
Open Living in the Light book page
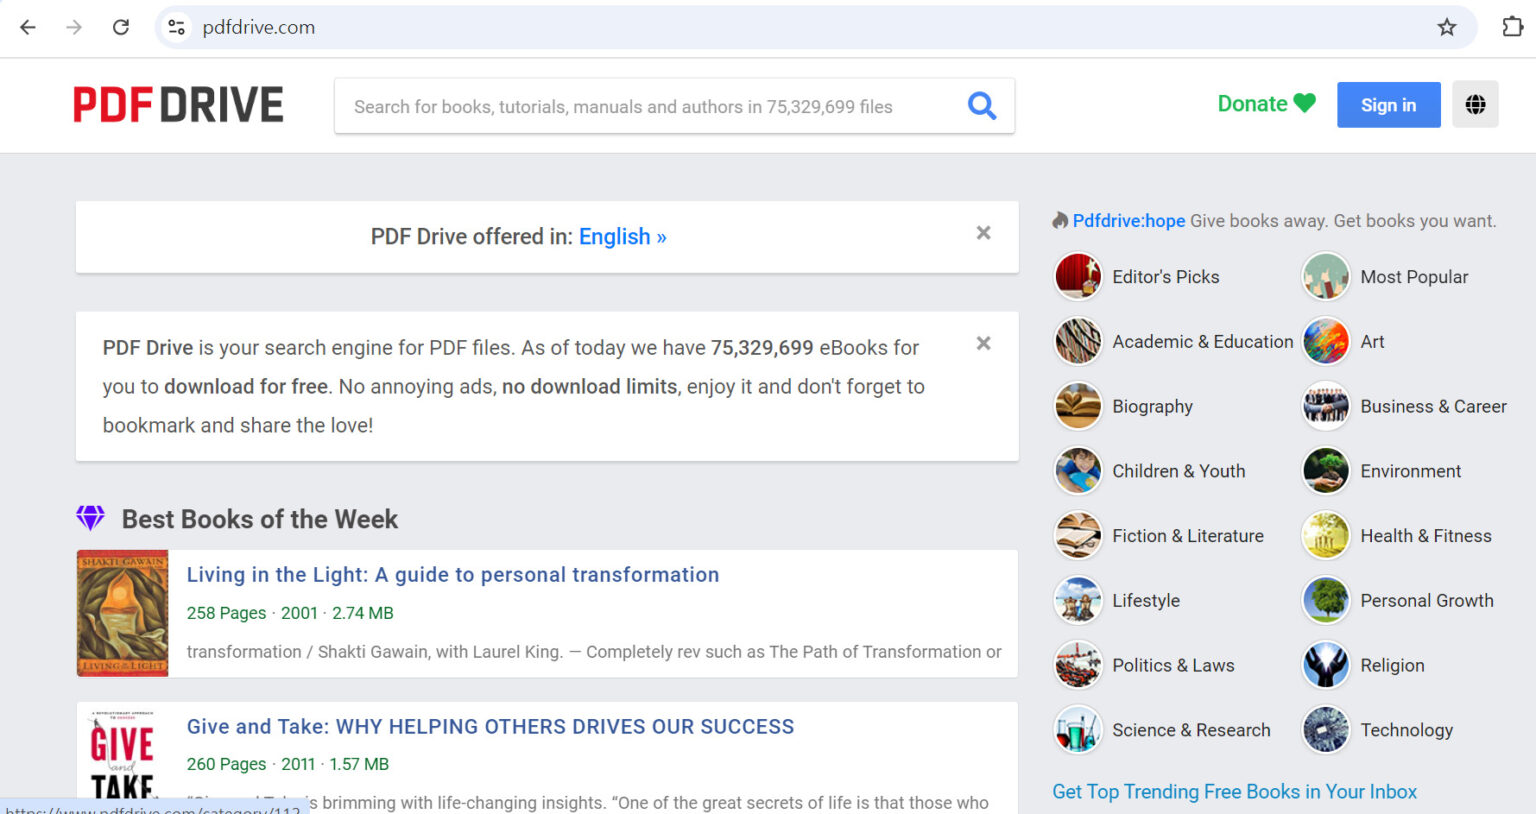452,574
